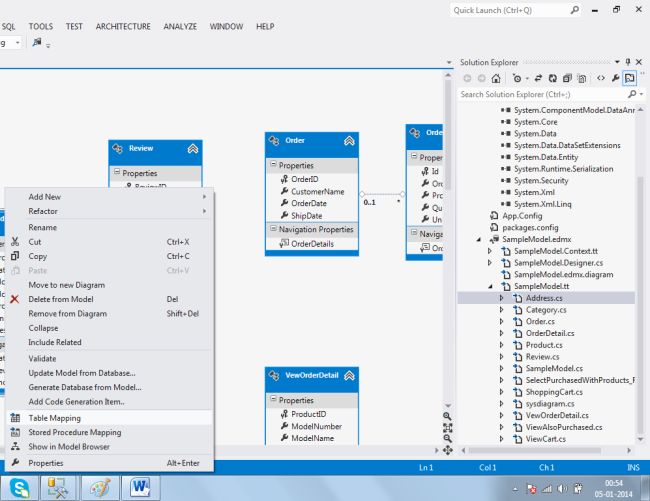This screenshot has width=650, height=501.
Task: Select Update Model from Database option
Action: click(x=109, y=373)
